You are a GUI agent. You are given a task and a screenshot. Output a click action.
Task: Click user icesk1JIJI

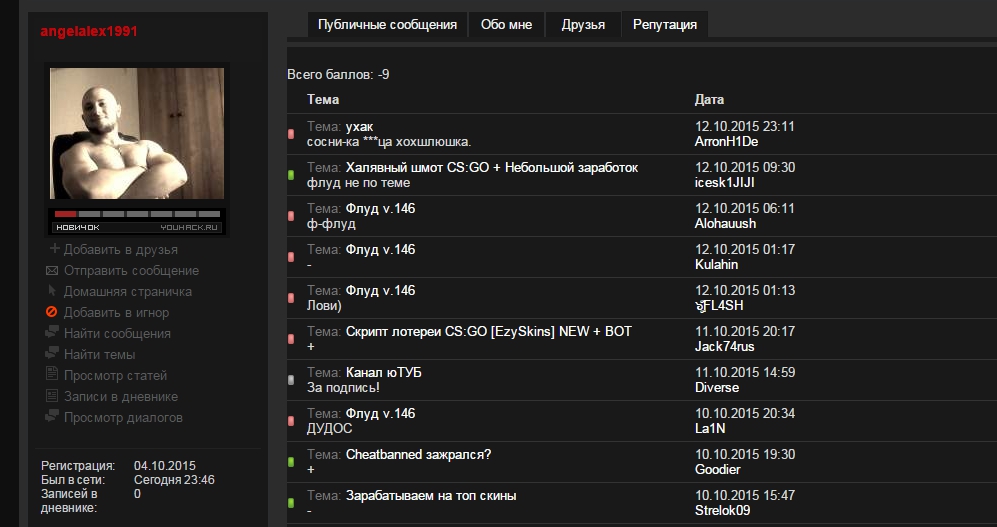725,183
